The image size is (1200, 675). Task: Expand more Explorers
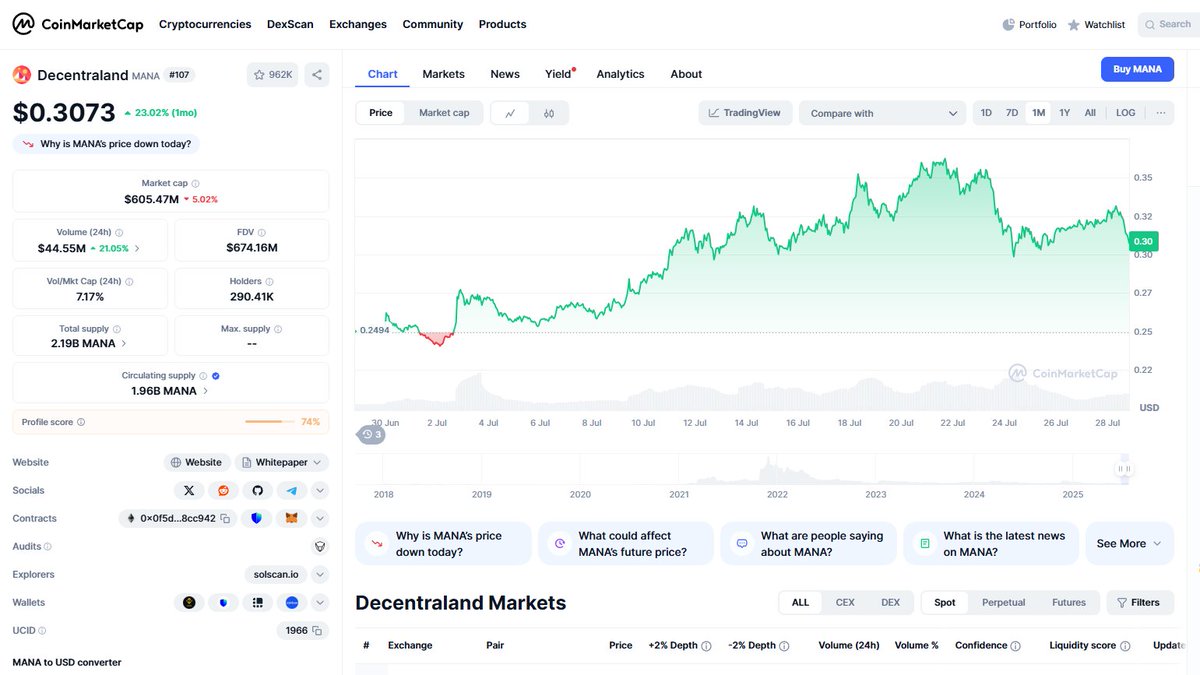[x=320, y=575]
